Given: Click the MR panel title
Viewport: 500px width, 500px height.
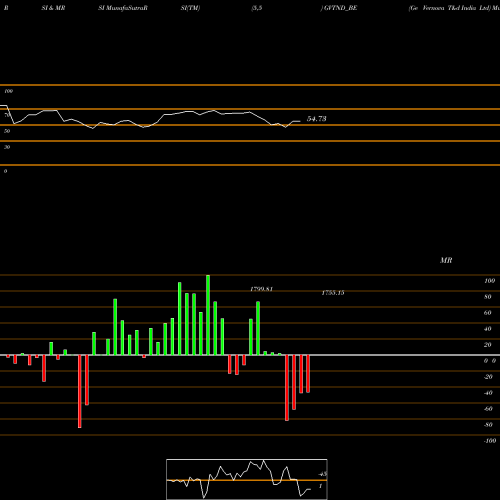Looking at the screenshot, I should [446, 260].
